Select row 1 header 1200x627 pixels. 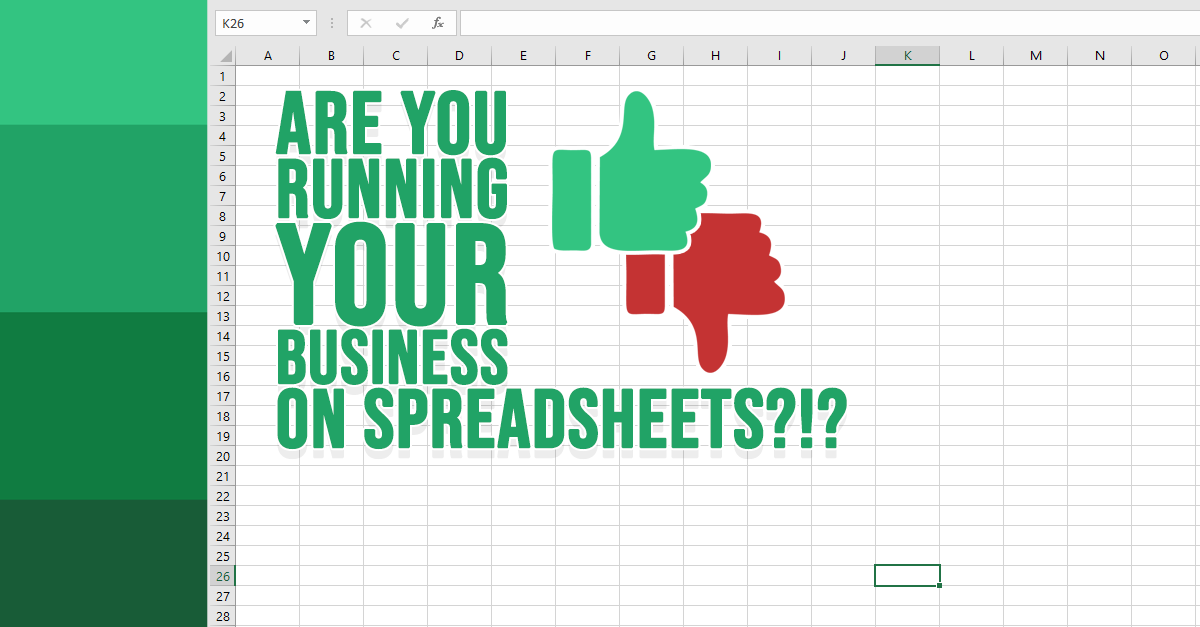(x=221, y=76)
